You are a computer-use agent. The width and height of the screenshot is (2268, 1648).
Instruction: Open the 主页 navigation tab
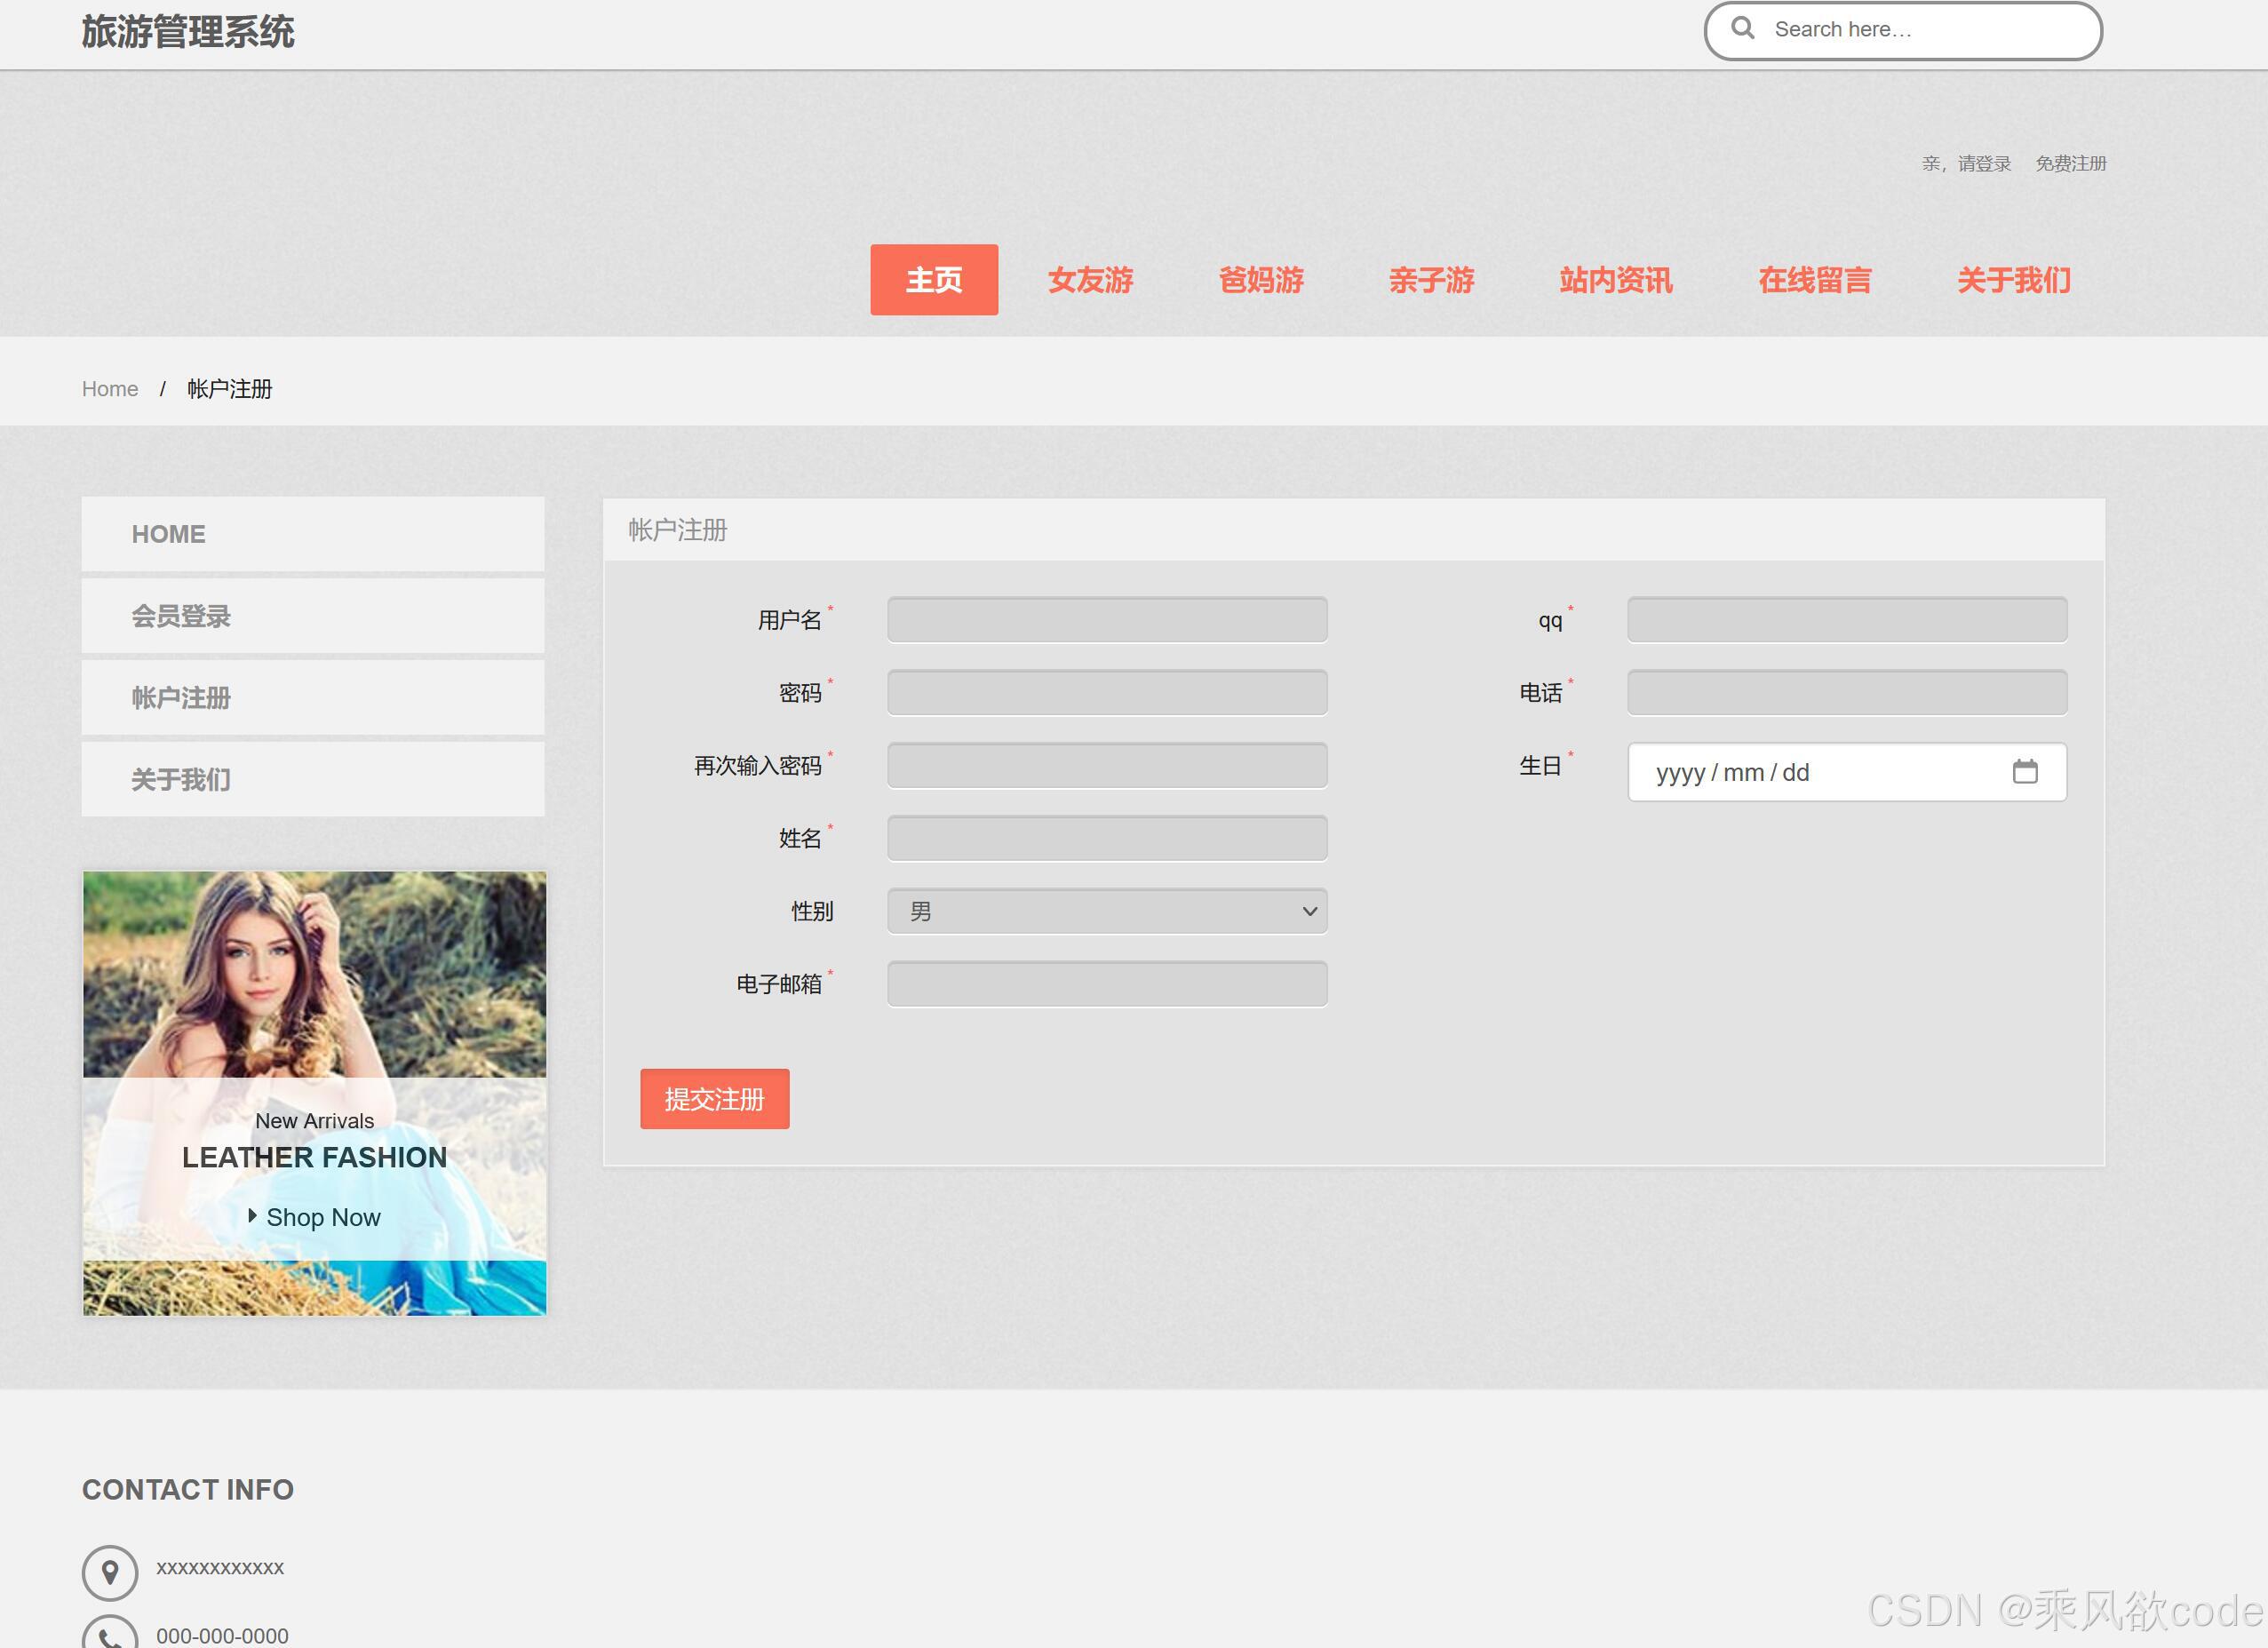(x=933, y=280)
